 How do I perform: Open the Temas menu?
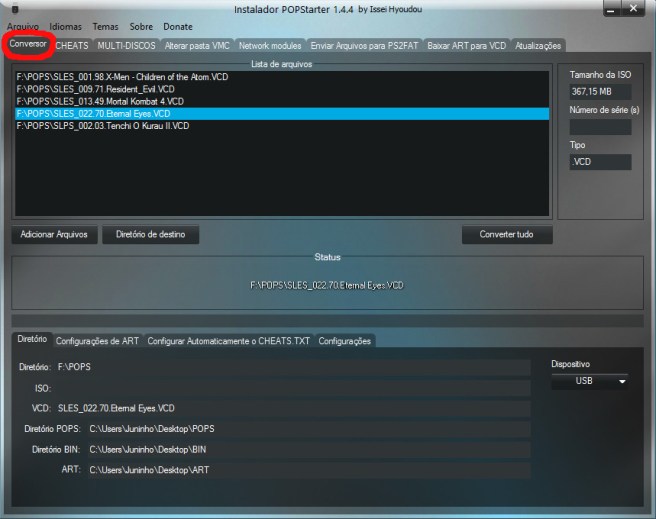106,27
